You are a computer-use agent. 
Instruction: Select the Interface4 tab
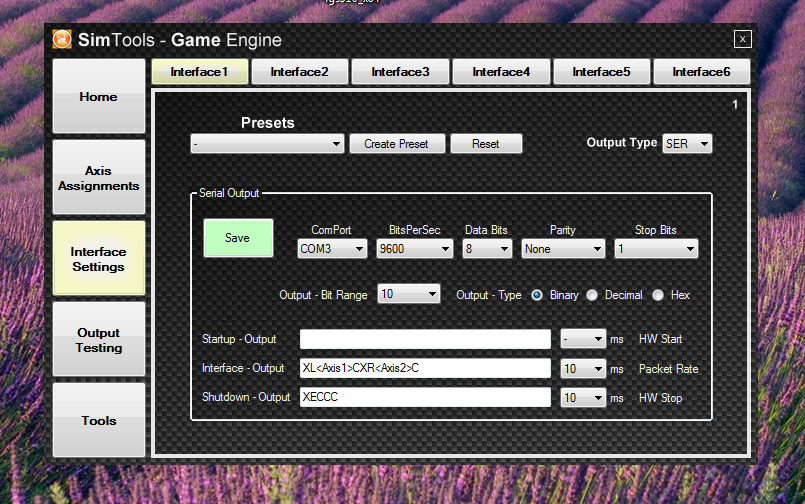point(501,72)
